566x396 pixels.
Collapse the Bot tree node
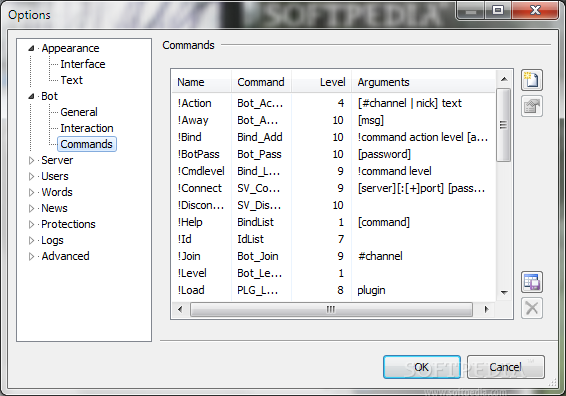tap(31, 96)
